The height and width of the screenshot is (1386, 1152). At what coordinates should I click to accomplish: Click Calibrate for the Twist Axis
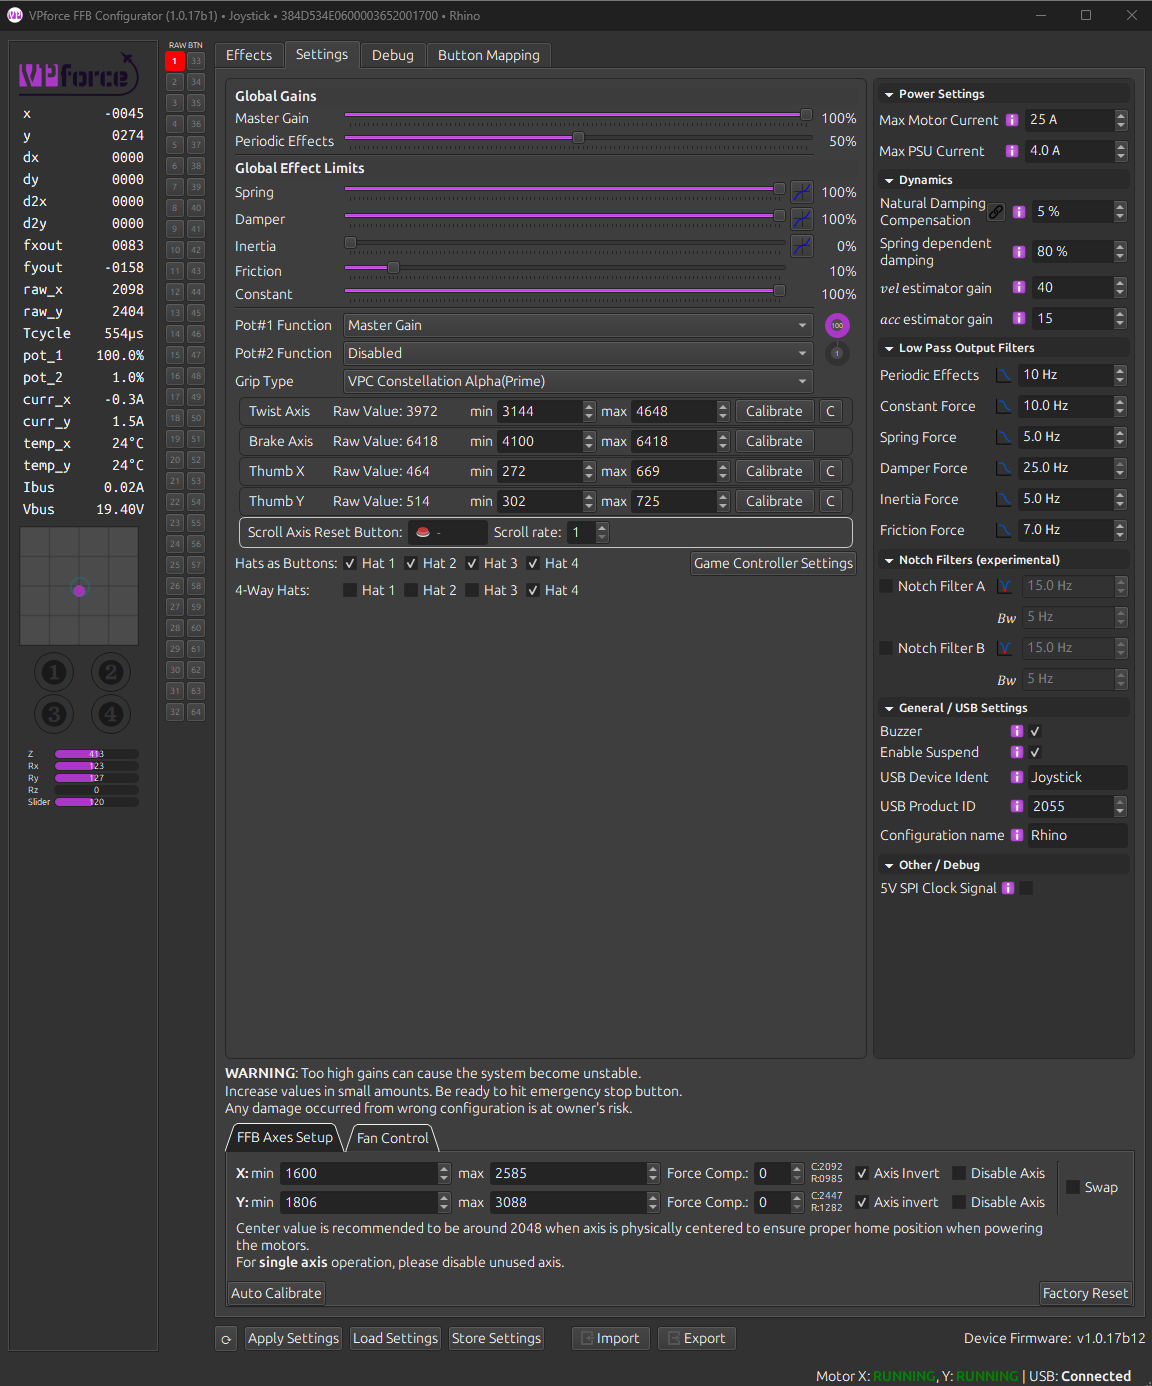click(774, 411)
